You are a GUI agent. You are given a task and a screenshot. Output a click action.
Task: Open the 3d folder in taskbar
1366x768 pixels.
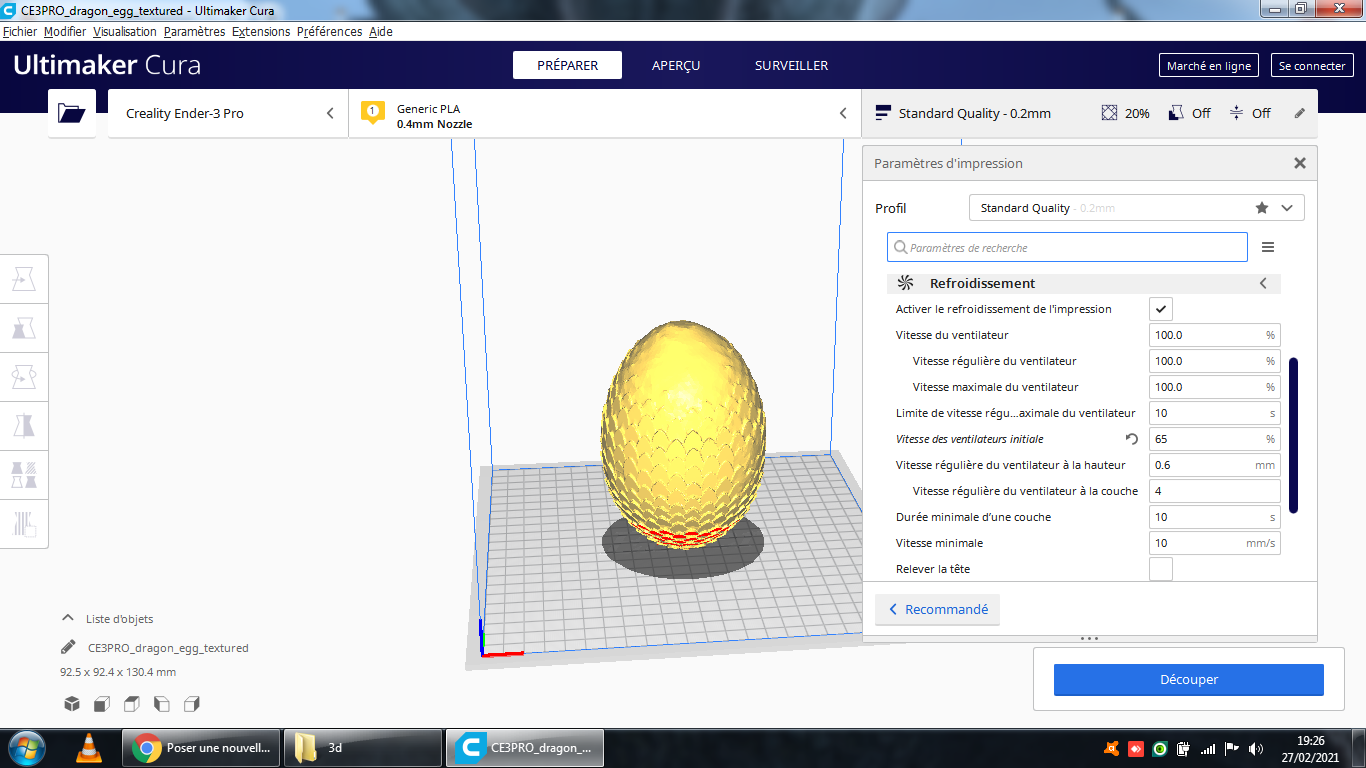pyautogui.click(x=362, y=747)
